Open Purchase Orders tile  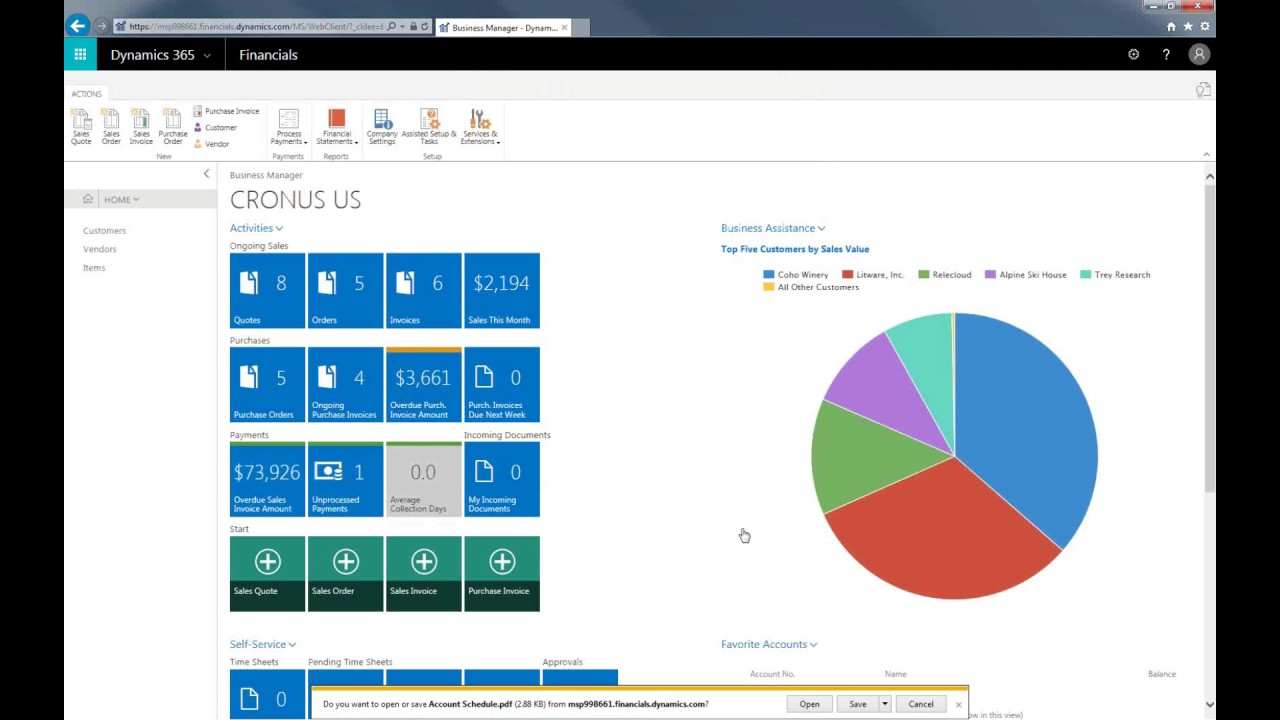pos(267,385)
